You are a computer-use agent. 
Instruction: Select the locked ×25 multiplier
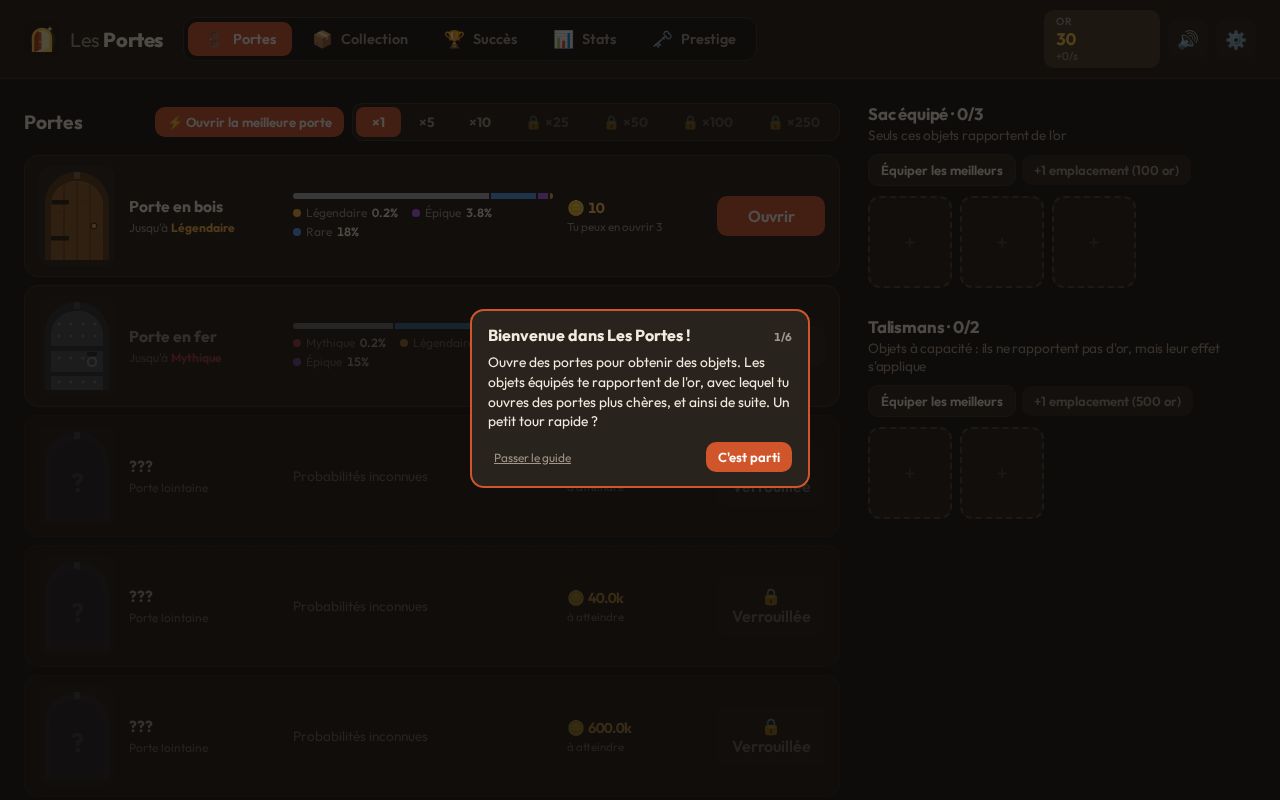coord(548,122)
